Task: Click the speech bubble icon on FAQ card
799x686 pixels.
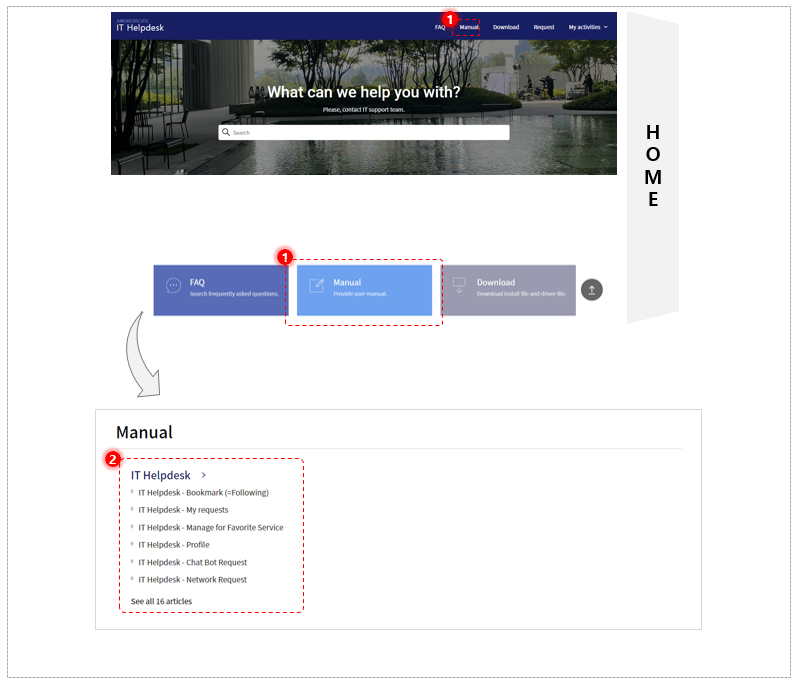Action: coord(173,285)
